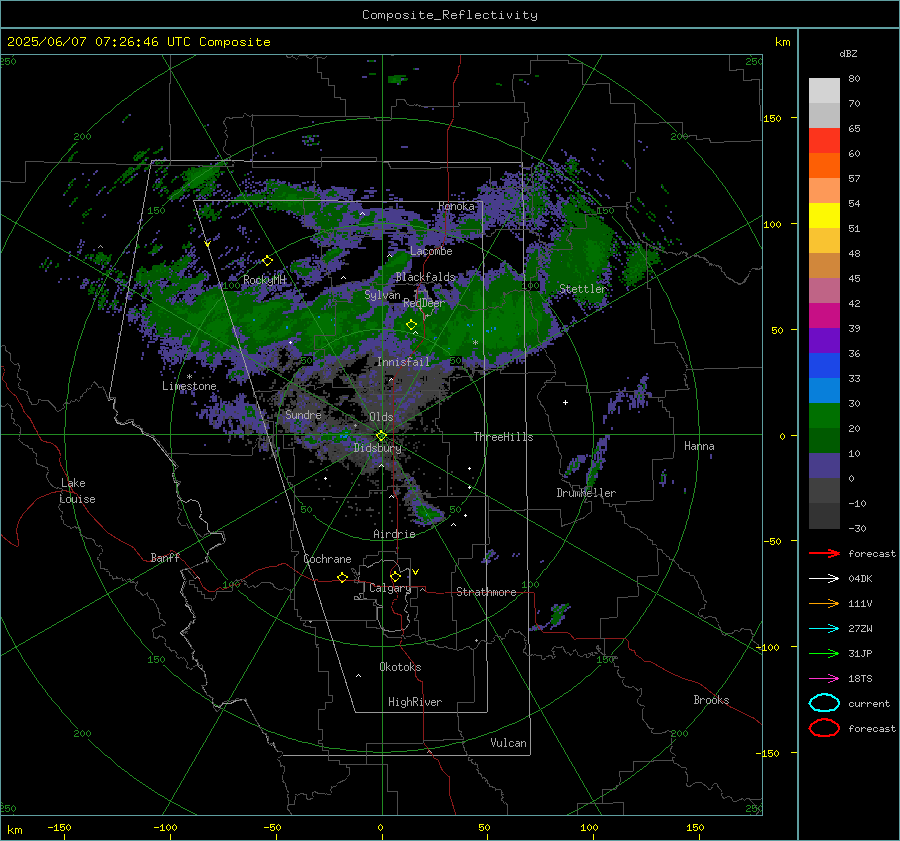The width and height of the screenshot is (900, 841).
Task: Click the red forecast ellipse icon
Action: pos(824,728)
